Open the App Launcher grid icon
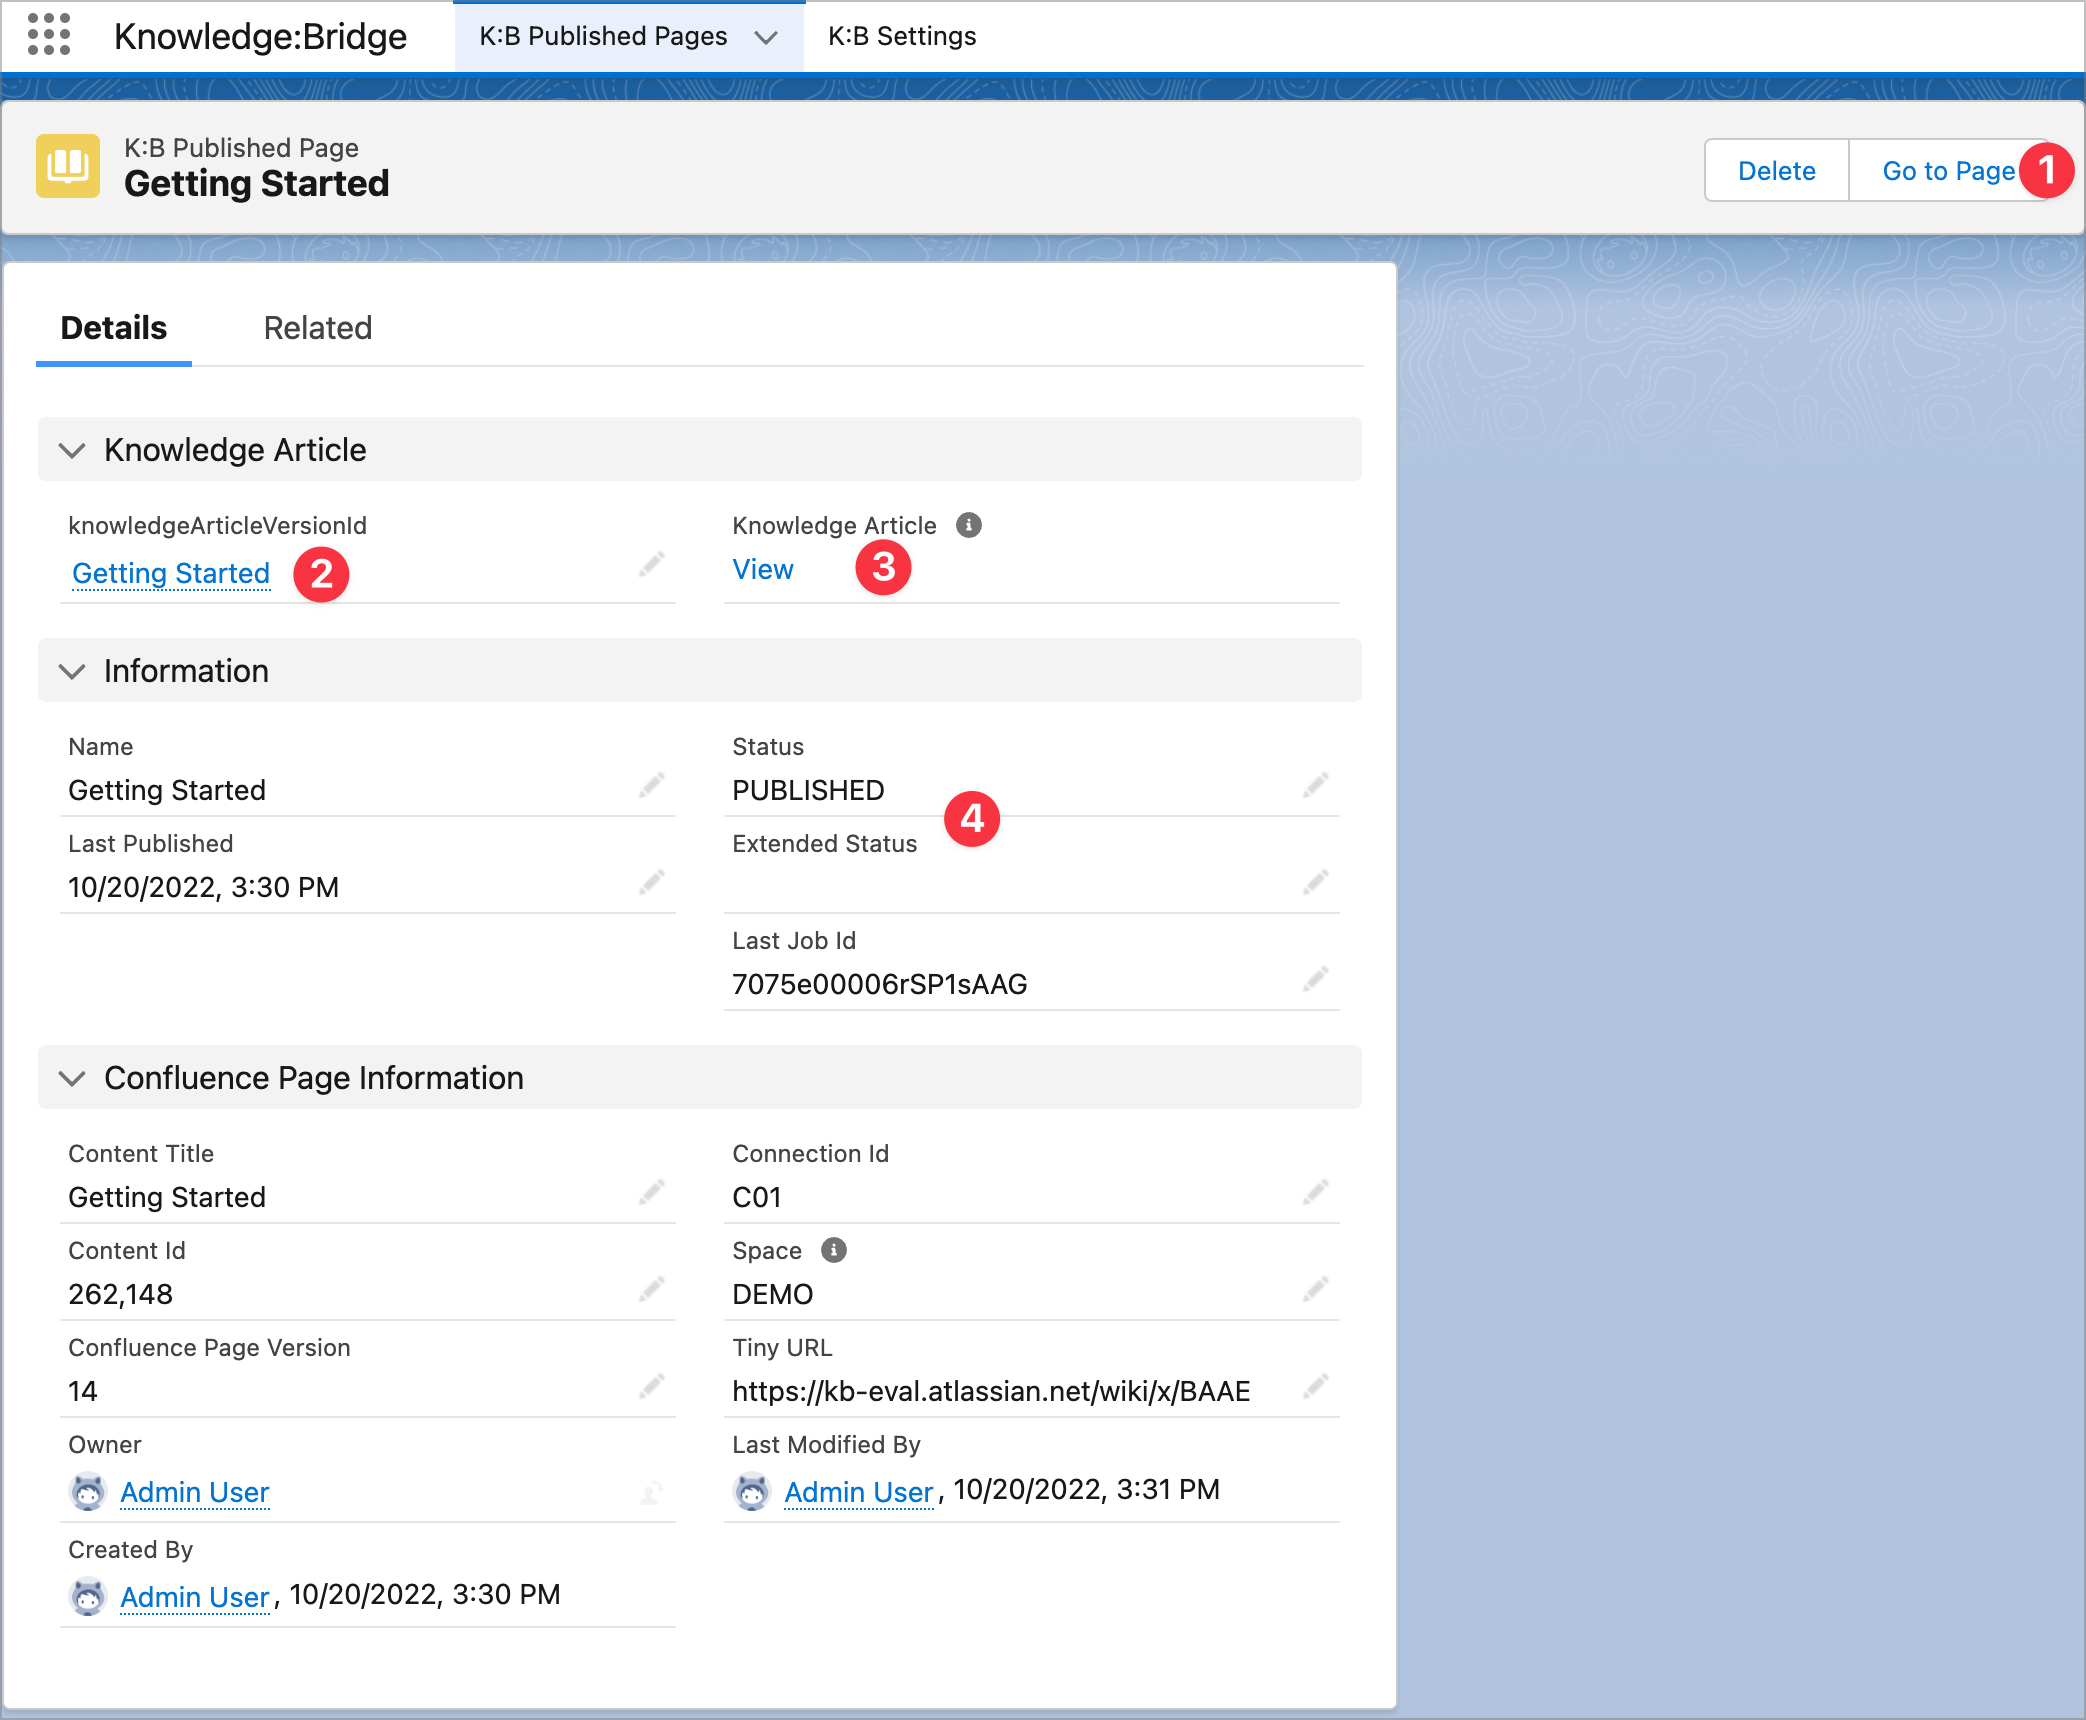The width and height of the screenshot is (2086, 1720). click(x=48, y=35)
